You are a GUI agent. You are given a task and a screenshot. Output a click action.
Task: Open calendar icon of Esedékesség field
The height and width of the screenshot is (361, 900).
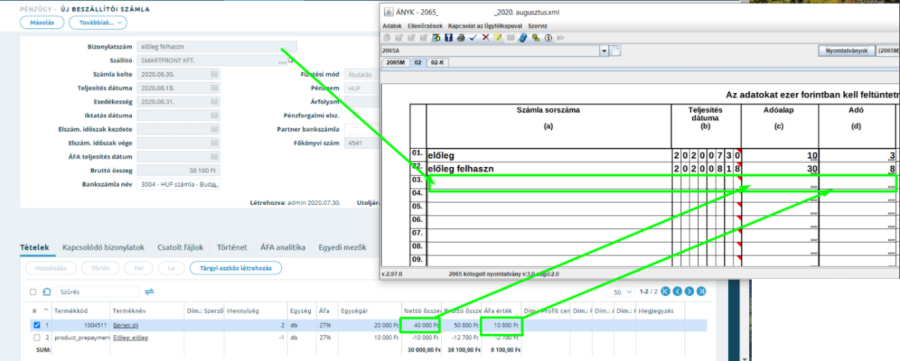[214, 102]
